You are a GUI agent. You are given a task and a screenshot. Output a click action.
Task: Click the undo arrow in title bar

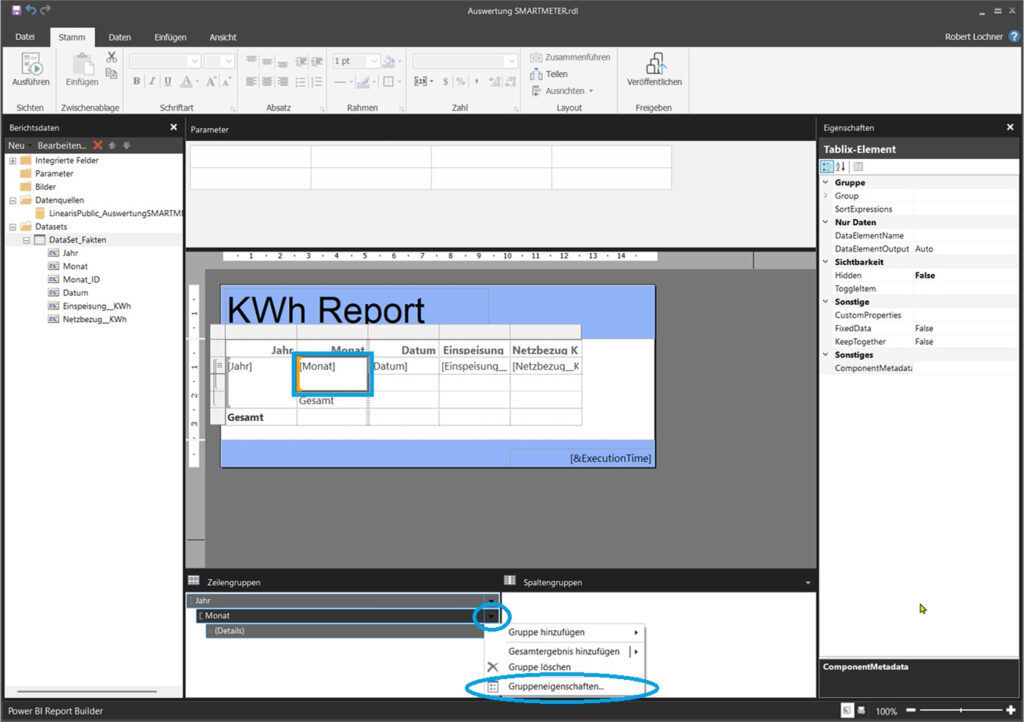click(x=30, y=10)
